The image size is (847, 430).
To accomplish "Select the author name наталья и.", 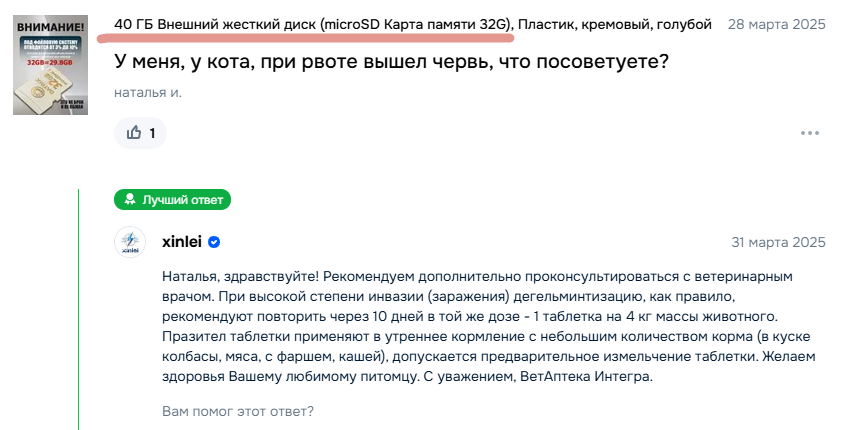I will (148, 92).
